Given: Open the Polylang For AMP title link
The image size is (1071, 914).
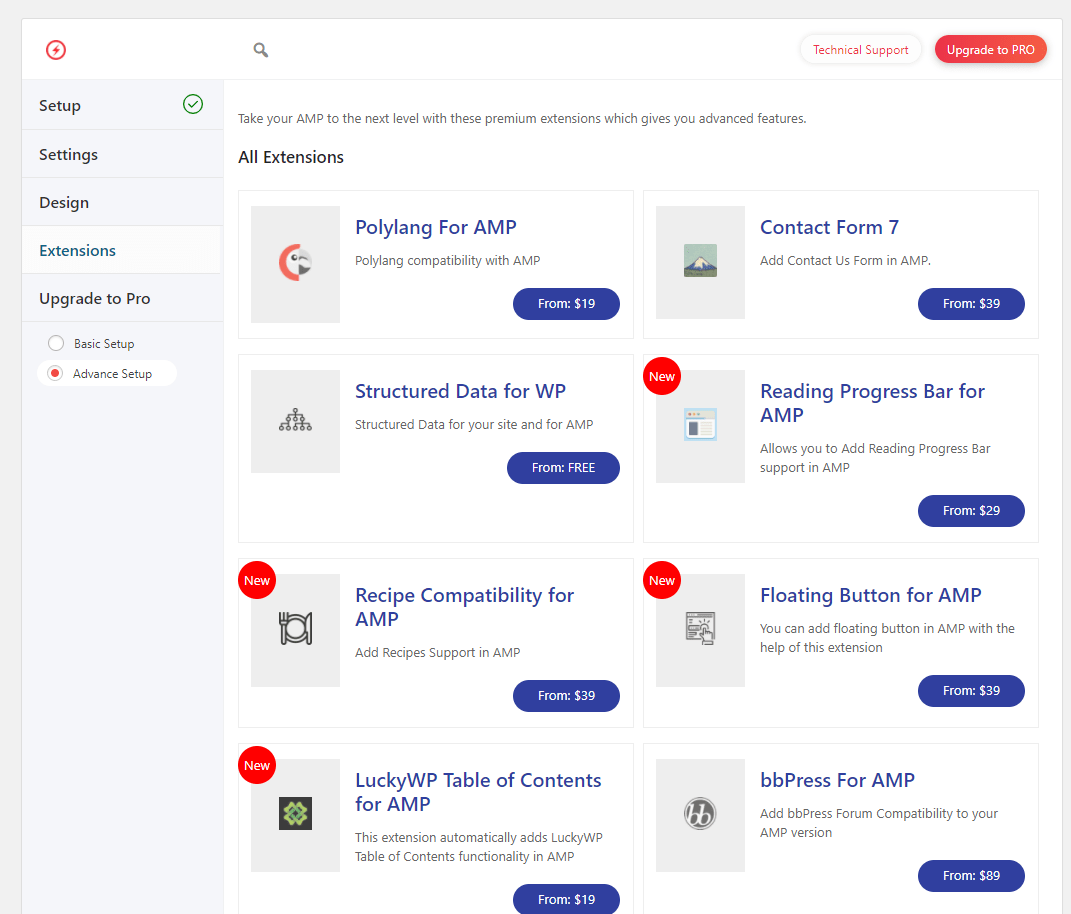Looking at the screenshot, I should click(x=436, y=227).
